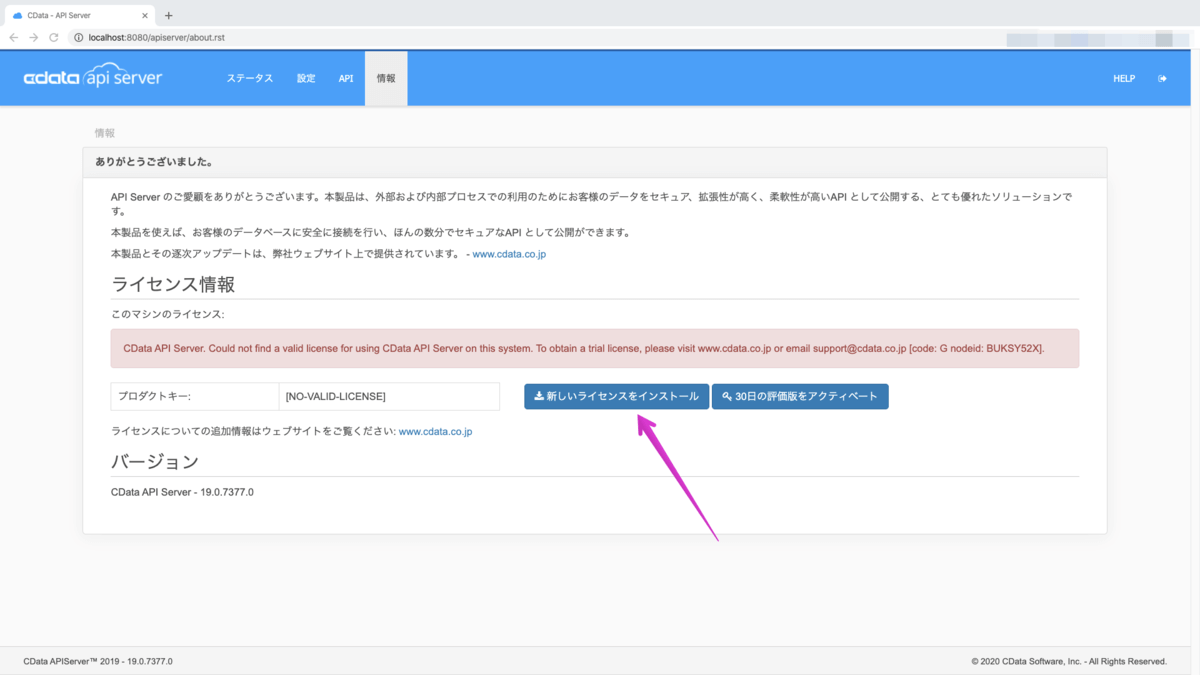Reload the page with the refresh icon
This screenshot has width=1200, height=675.
[x=55, y=37]
